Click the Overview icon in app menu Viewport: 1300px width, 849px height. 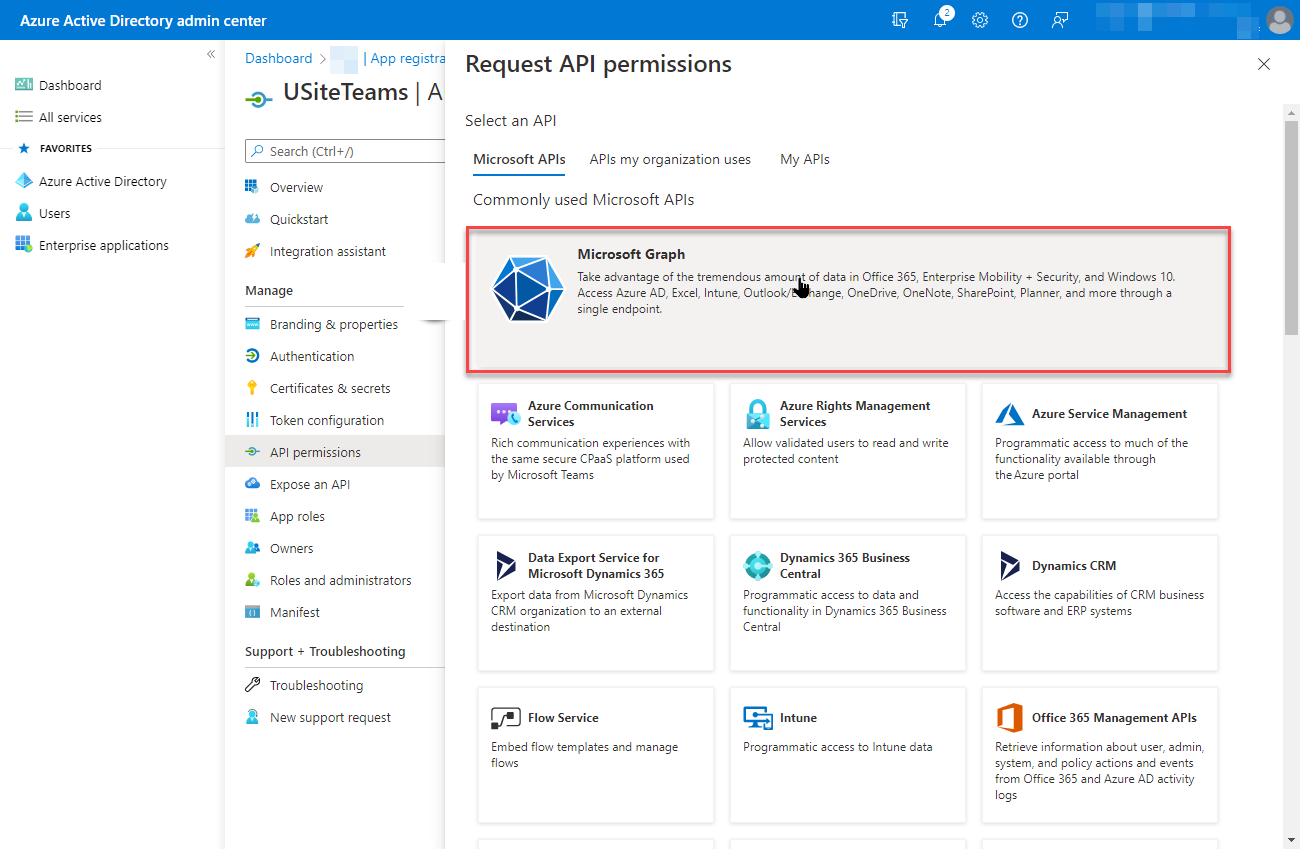pos(252,187)
